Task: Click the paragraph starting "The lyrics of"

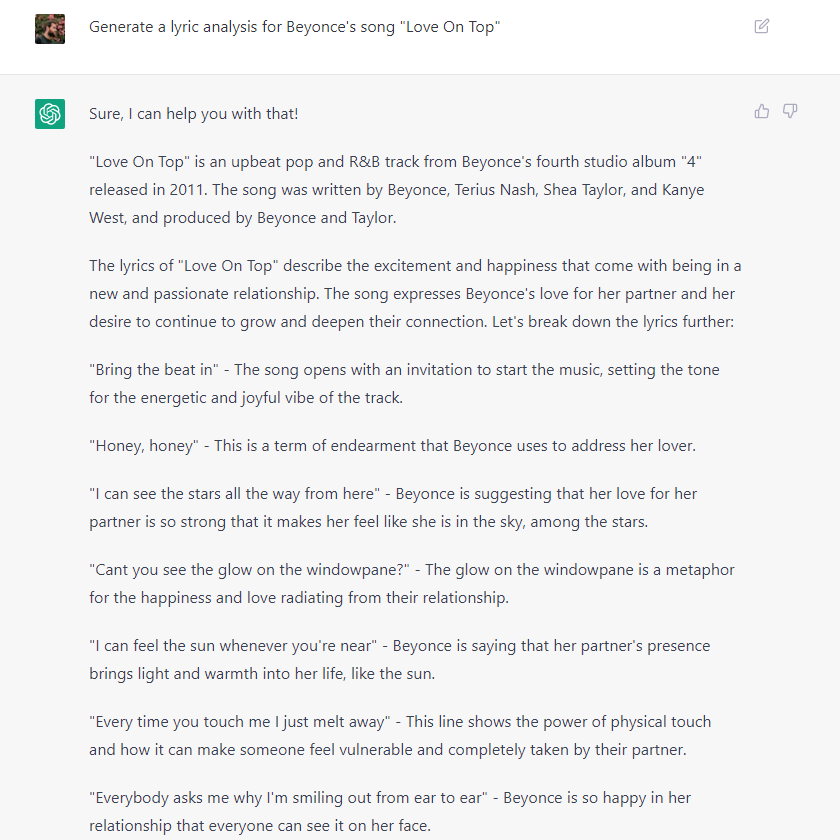Action: (415, 294)
